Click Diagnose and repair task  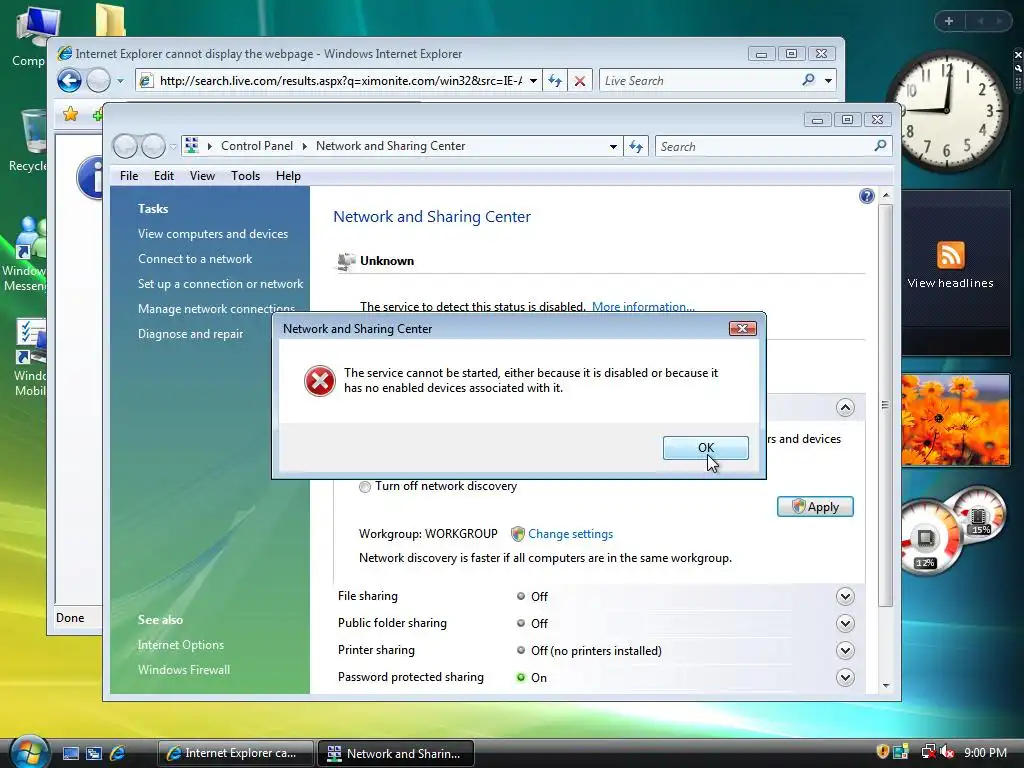click(190, 334)
